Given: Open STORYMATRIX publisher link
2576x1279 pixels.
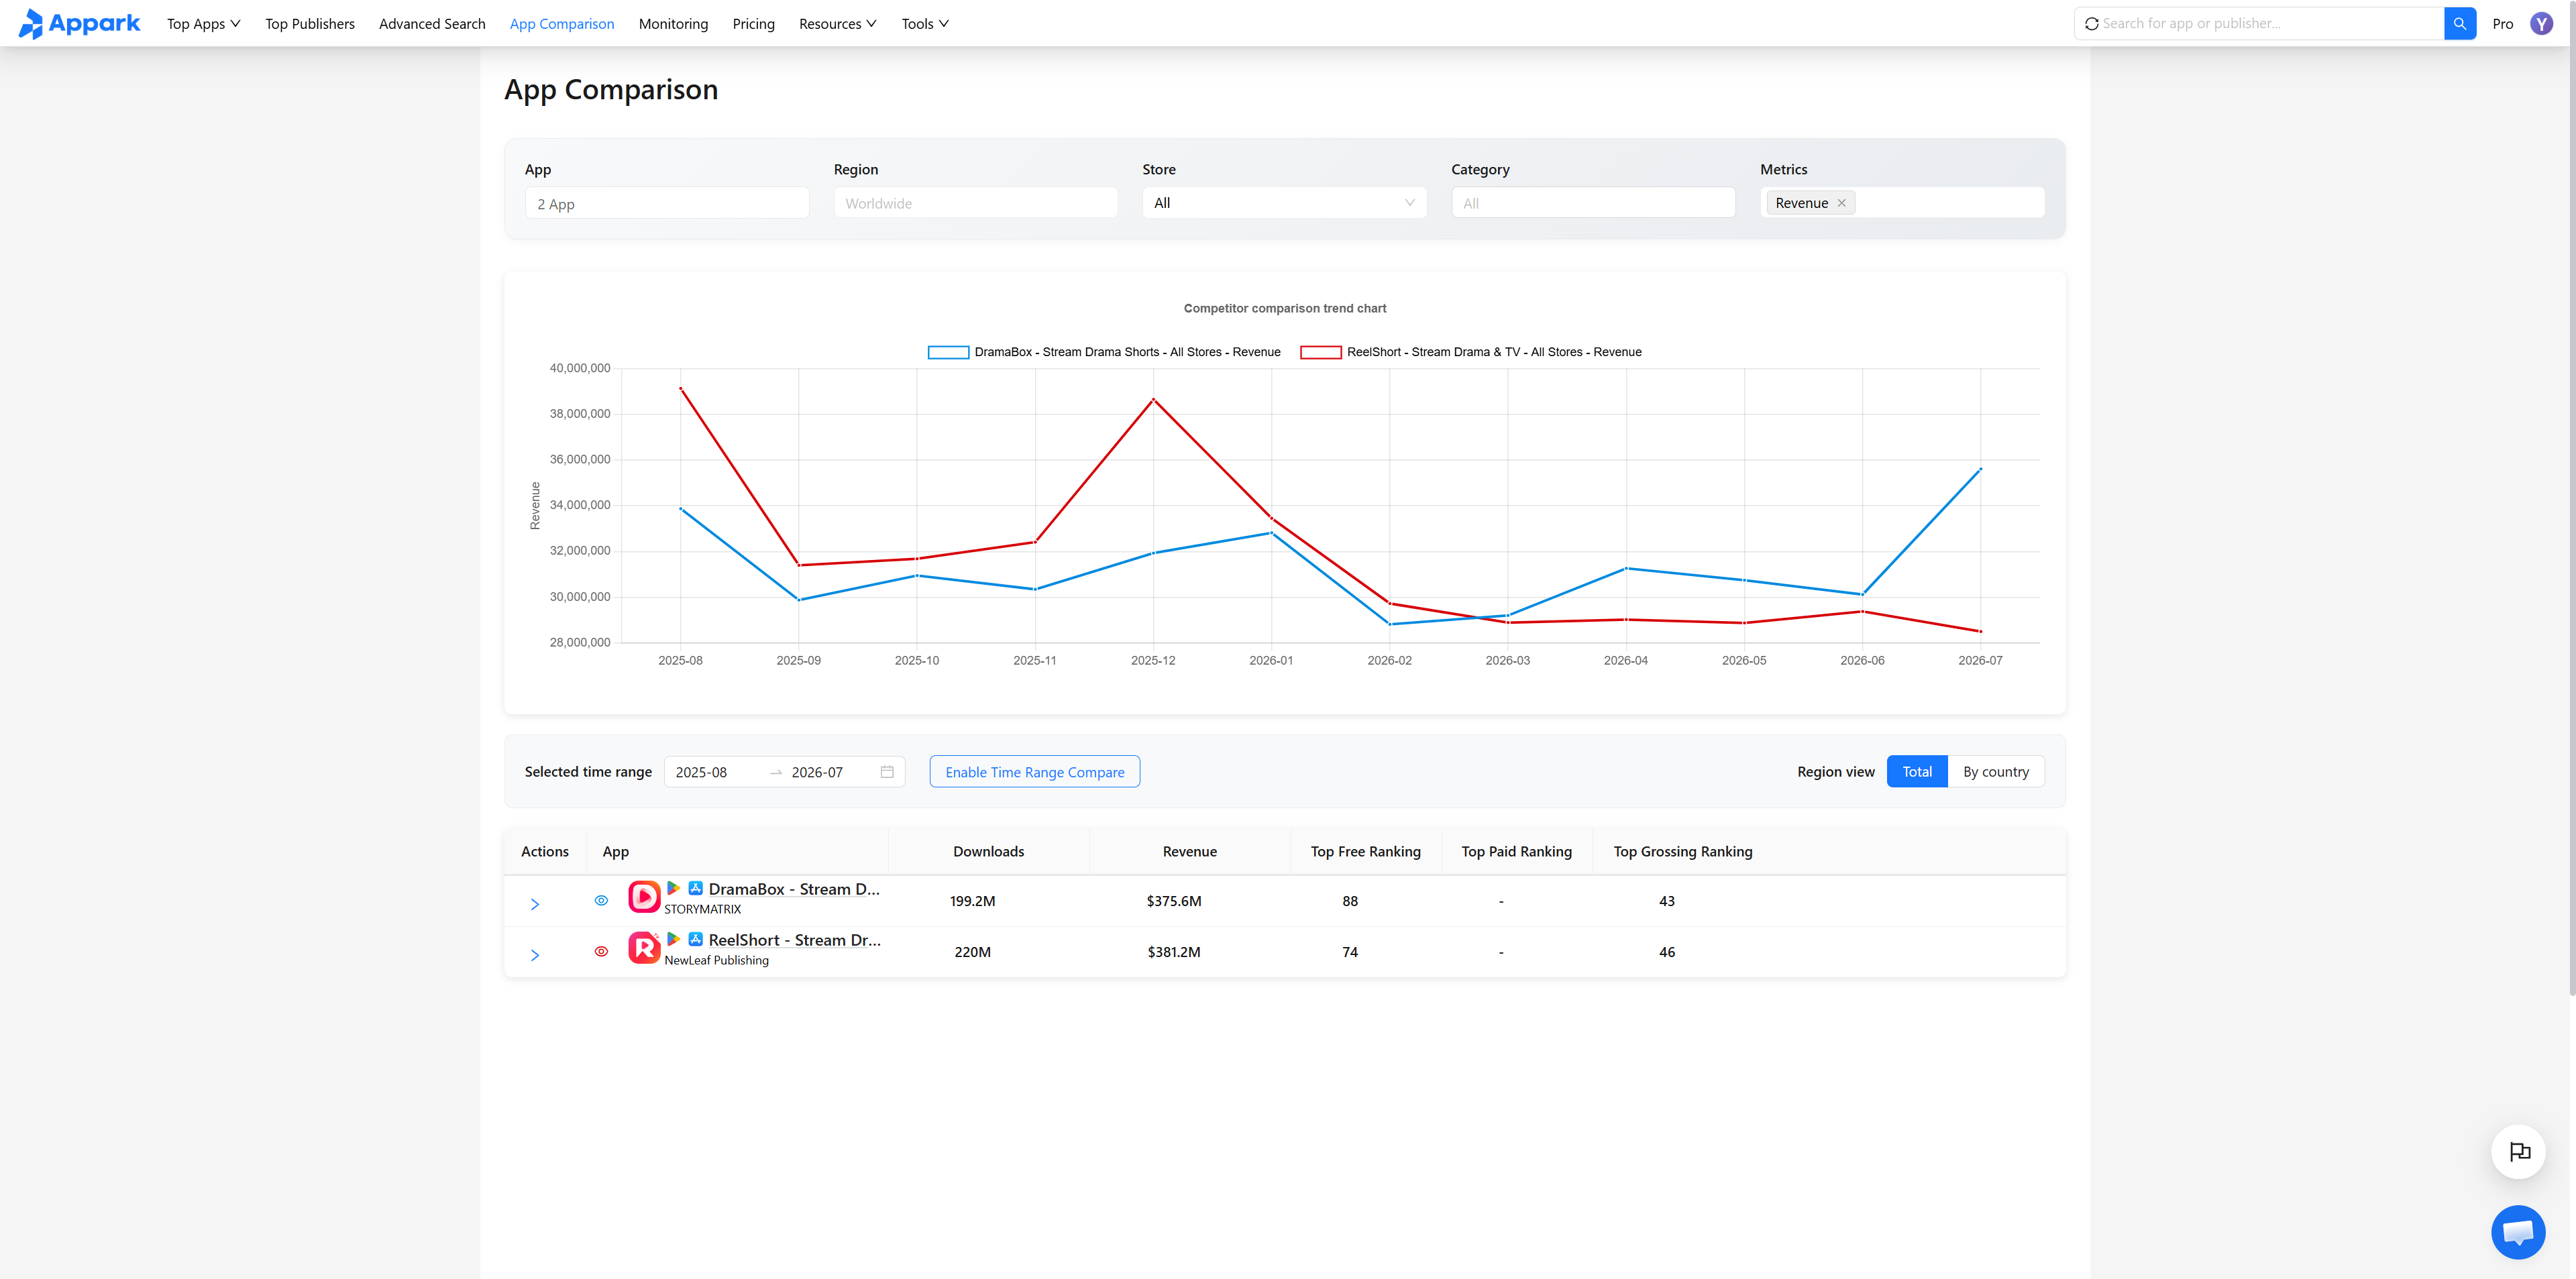Looking at the screenshot, I should coord(703,909).
